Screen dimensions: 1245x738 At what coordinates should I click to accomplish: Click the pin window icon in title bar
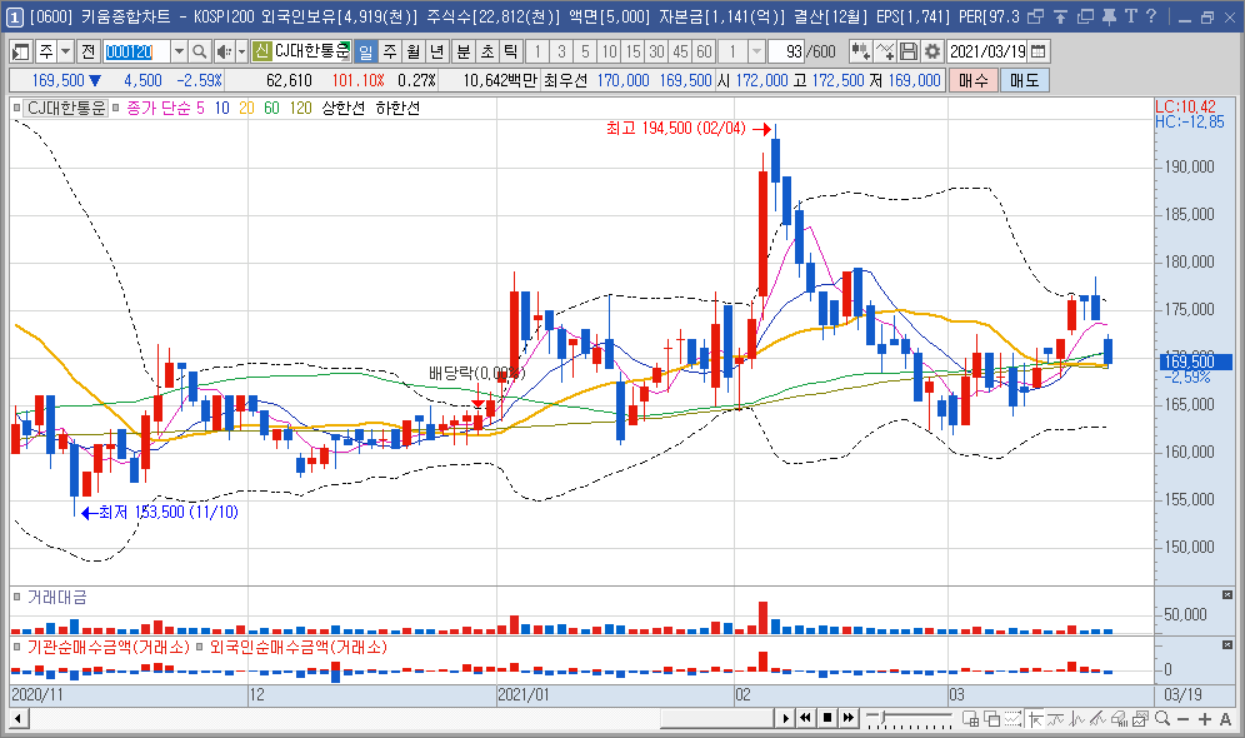(1108, 17)
